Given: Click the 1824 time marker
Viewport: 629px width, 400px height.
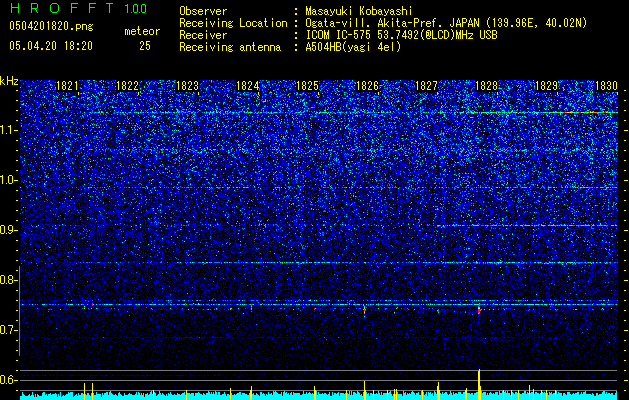Looking at the screenshot, I should tap(248, 86).
